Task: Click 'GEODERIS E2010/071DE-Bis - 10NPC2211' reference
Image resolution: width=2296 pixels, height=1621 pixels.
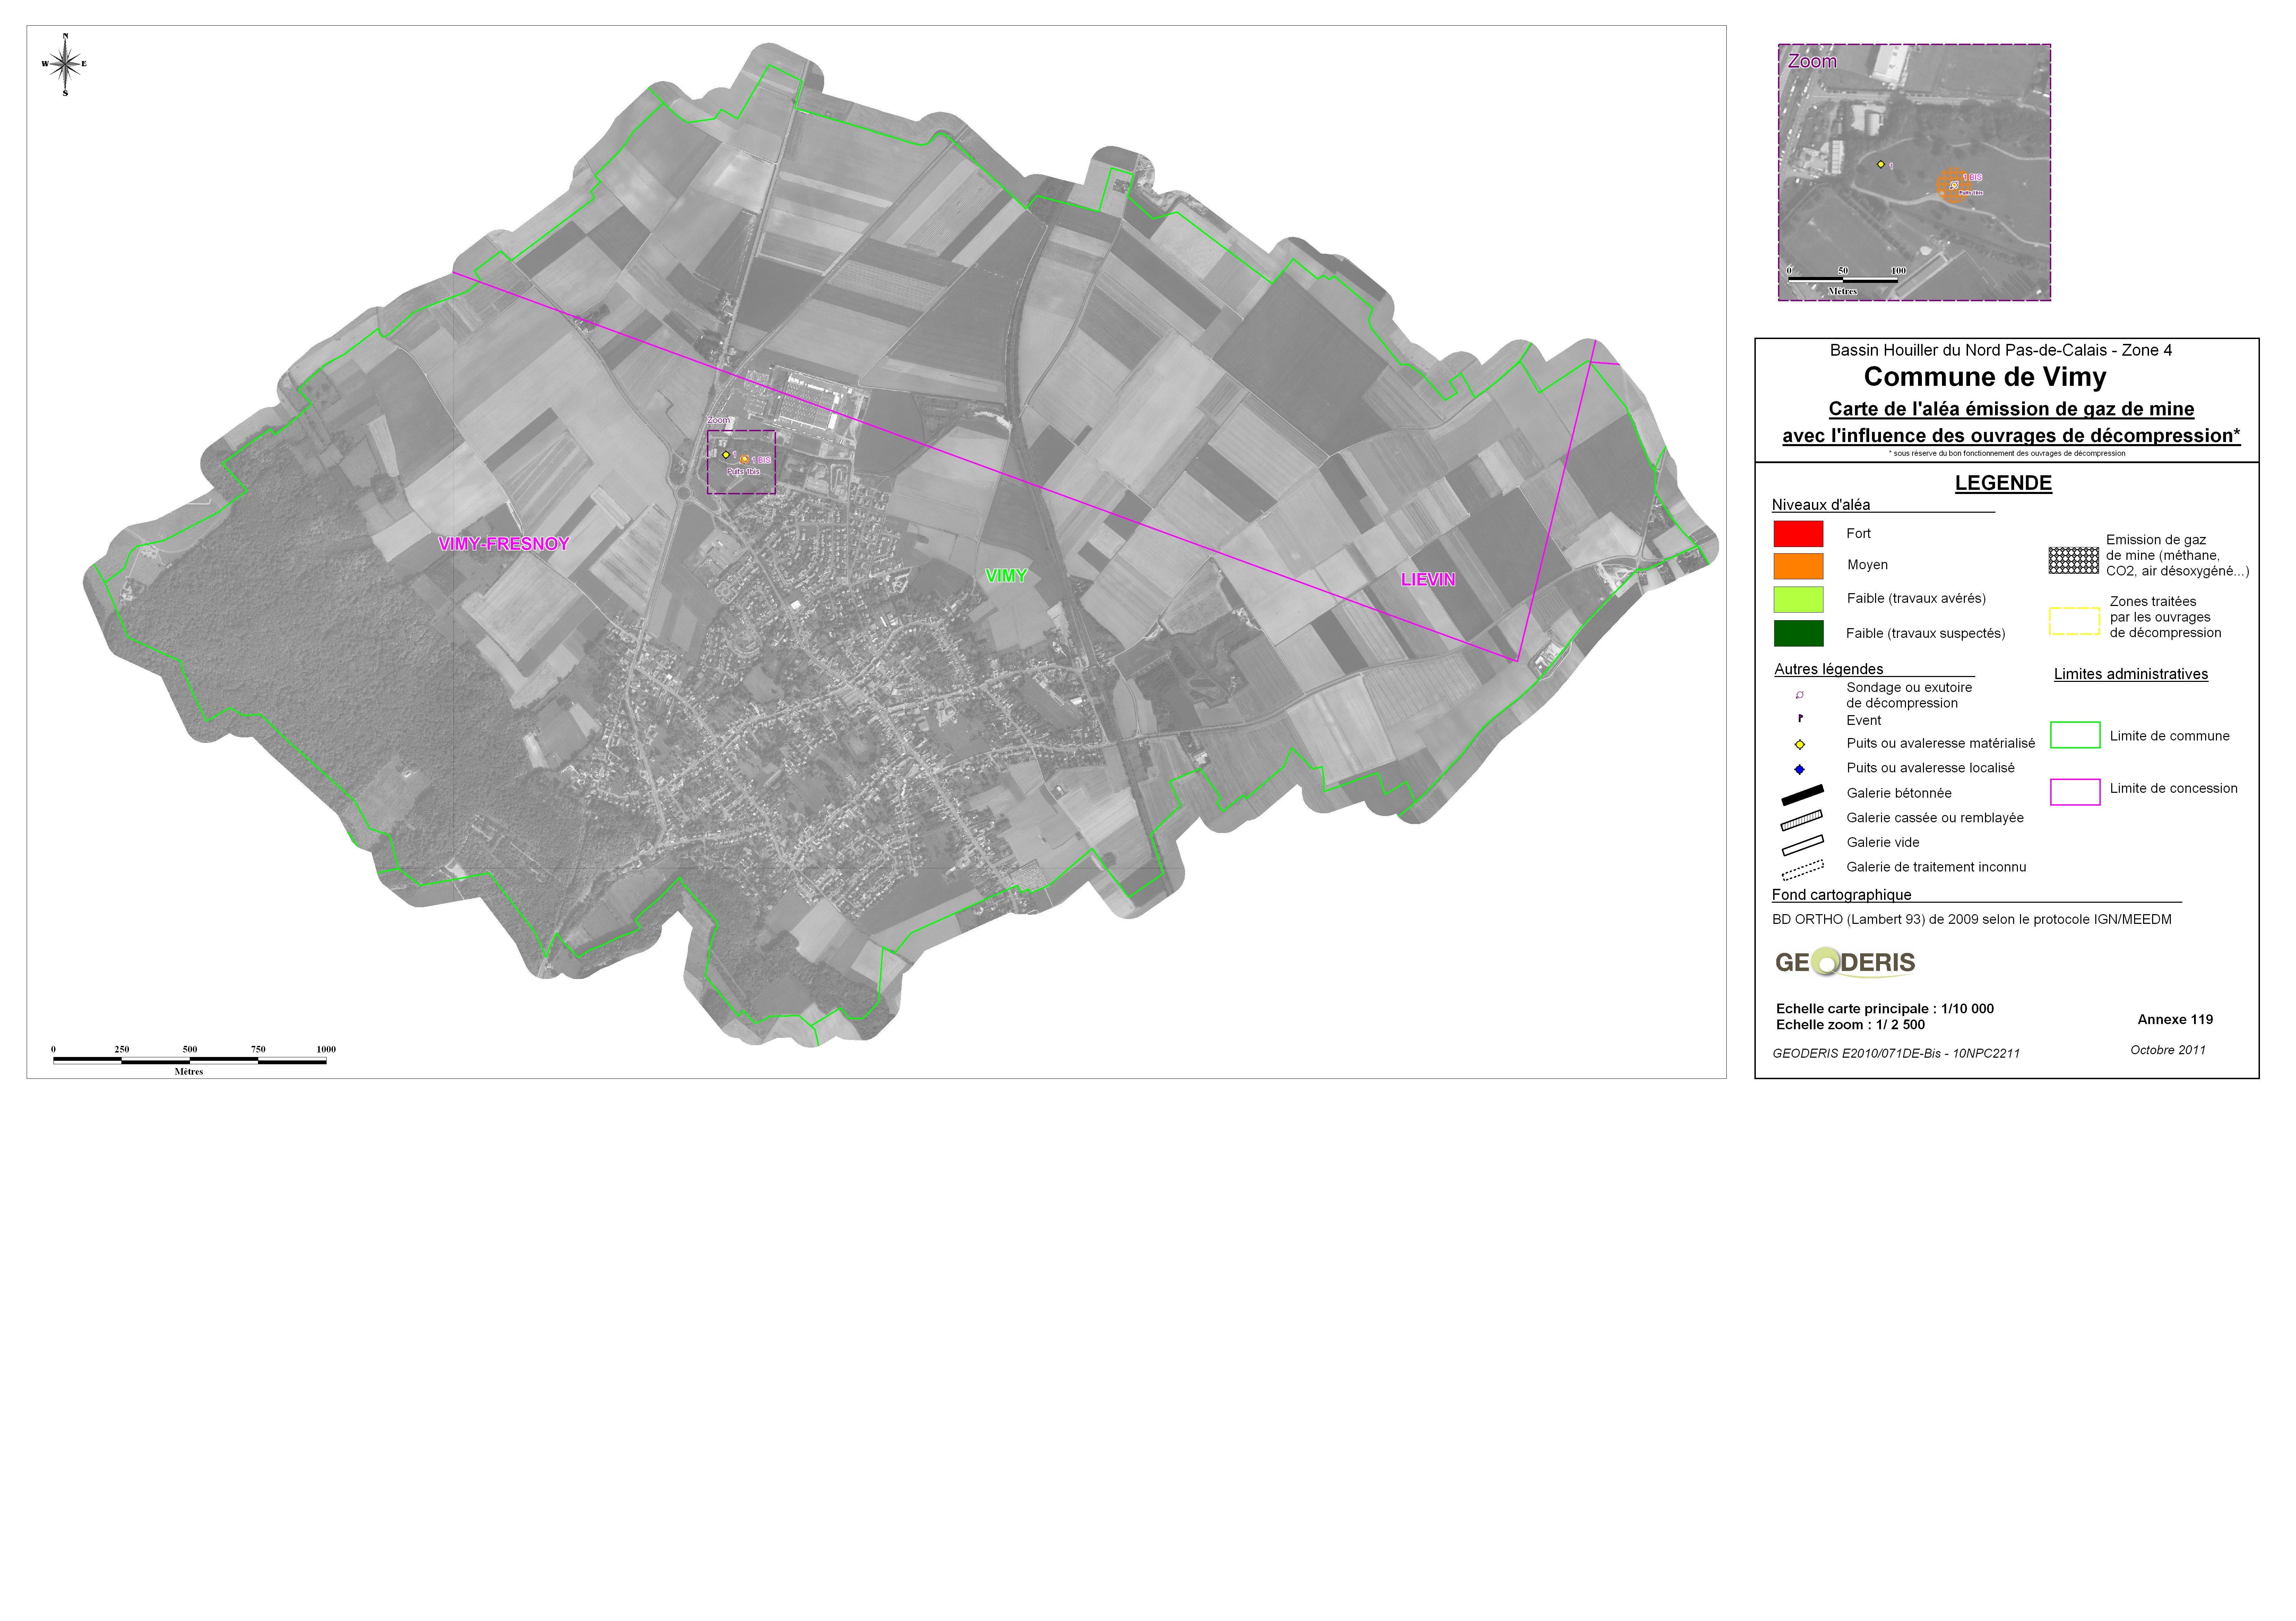Action: click(1896, 1053)
